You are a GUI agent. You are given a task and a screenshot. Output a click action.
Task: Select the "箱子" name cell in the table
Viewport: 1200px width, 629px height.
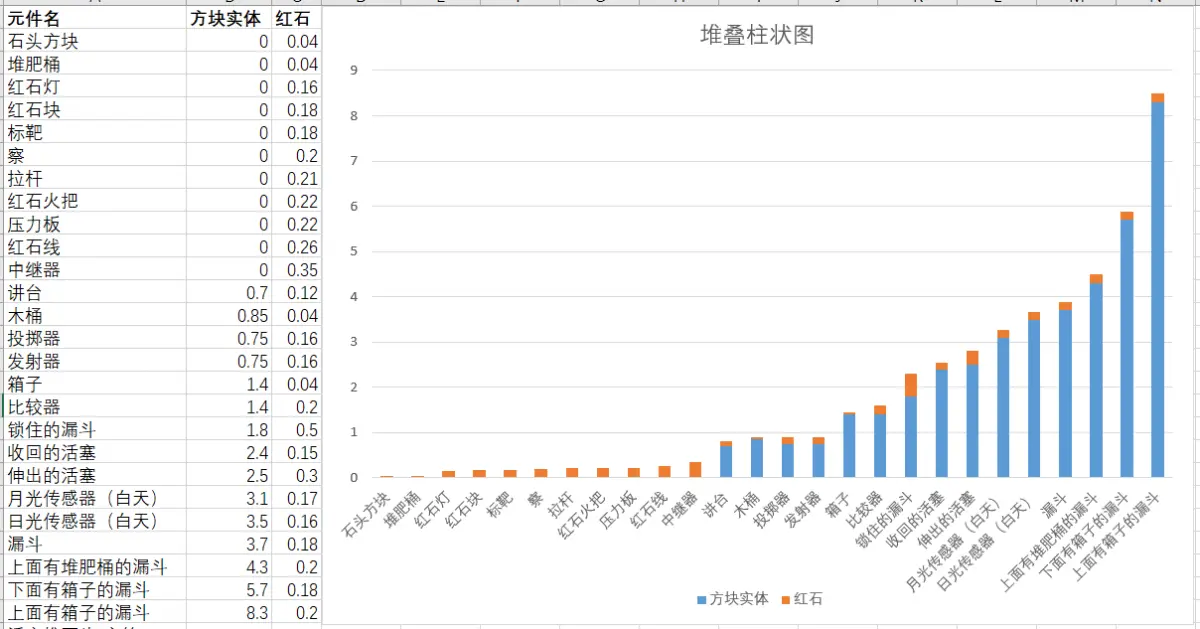95,384
